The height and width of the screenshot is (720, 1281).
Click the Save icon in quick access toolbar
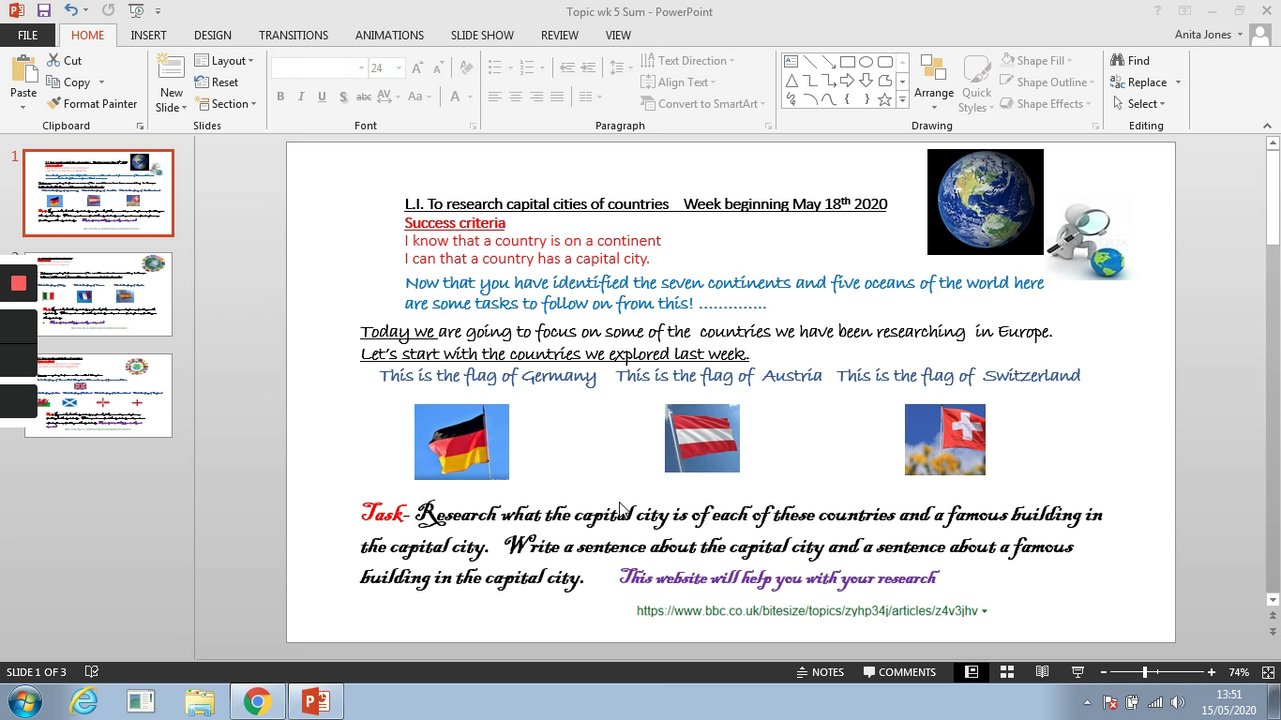(x=43, y=11)
